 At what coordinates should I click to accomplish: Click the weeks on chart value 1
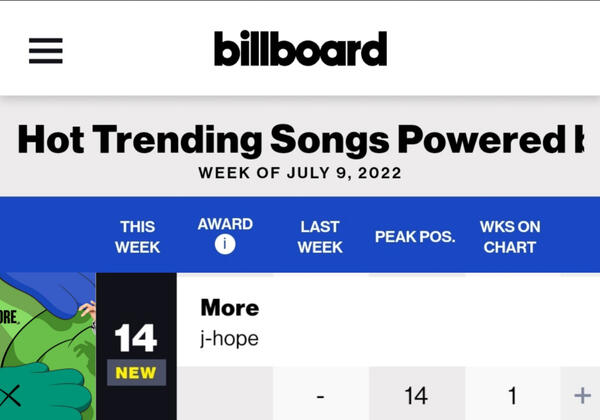[x=512, y=396]
